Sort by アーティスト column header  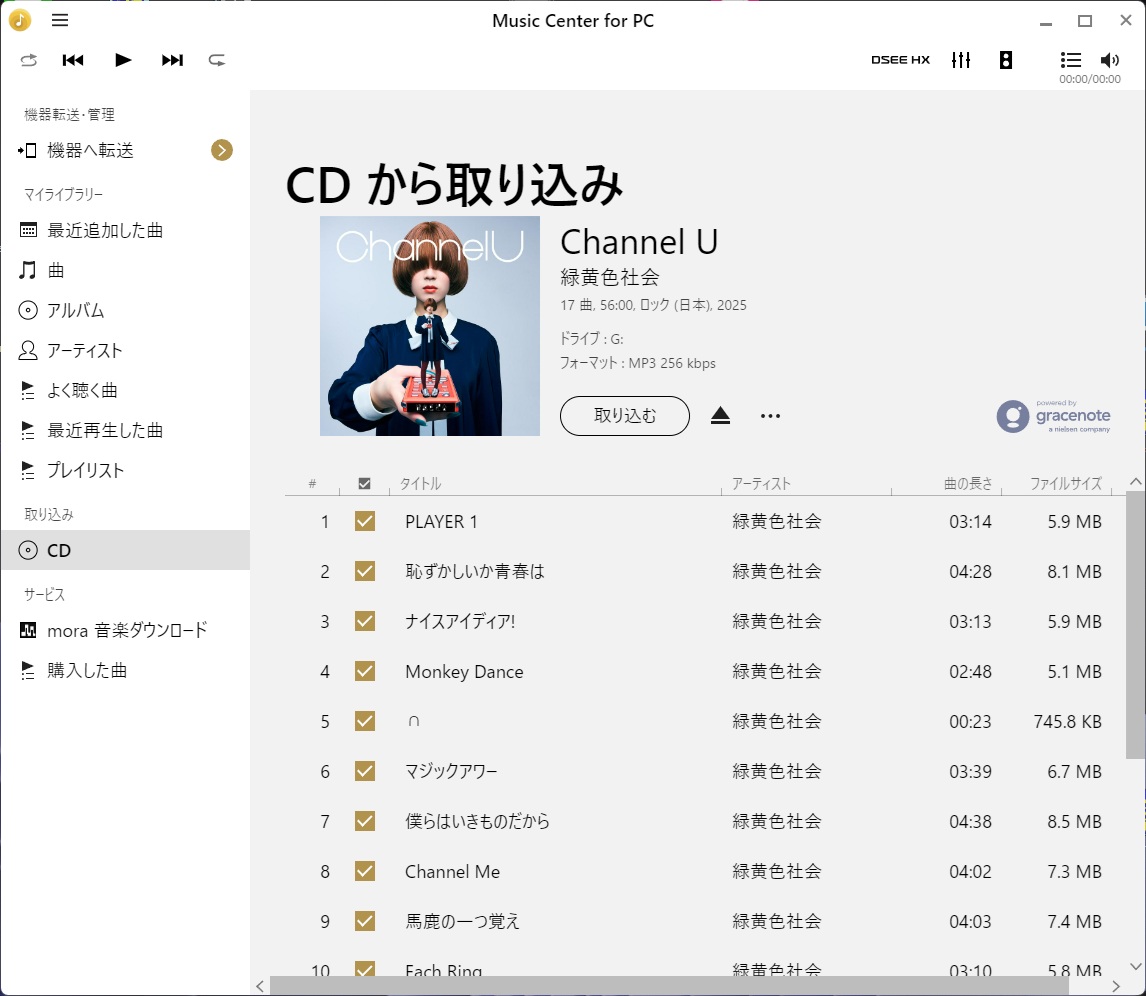click(762, 484)
